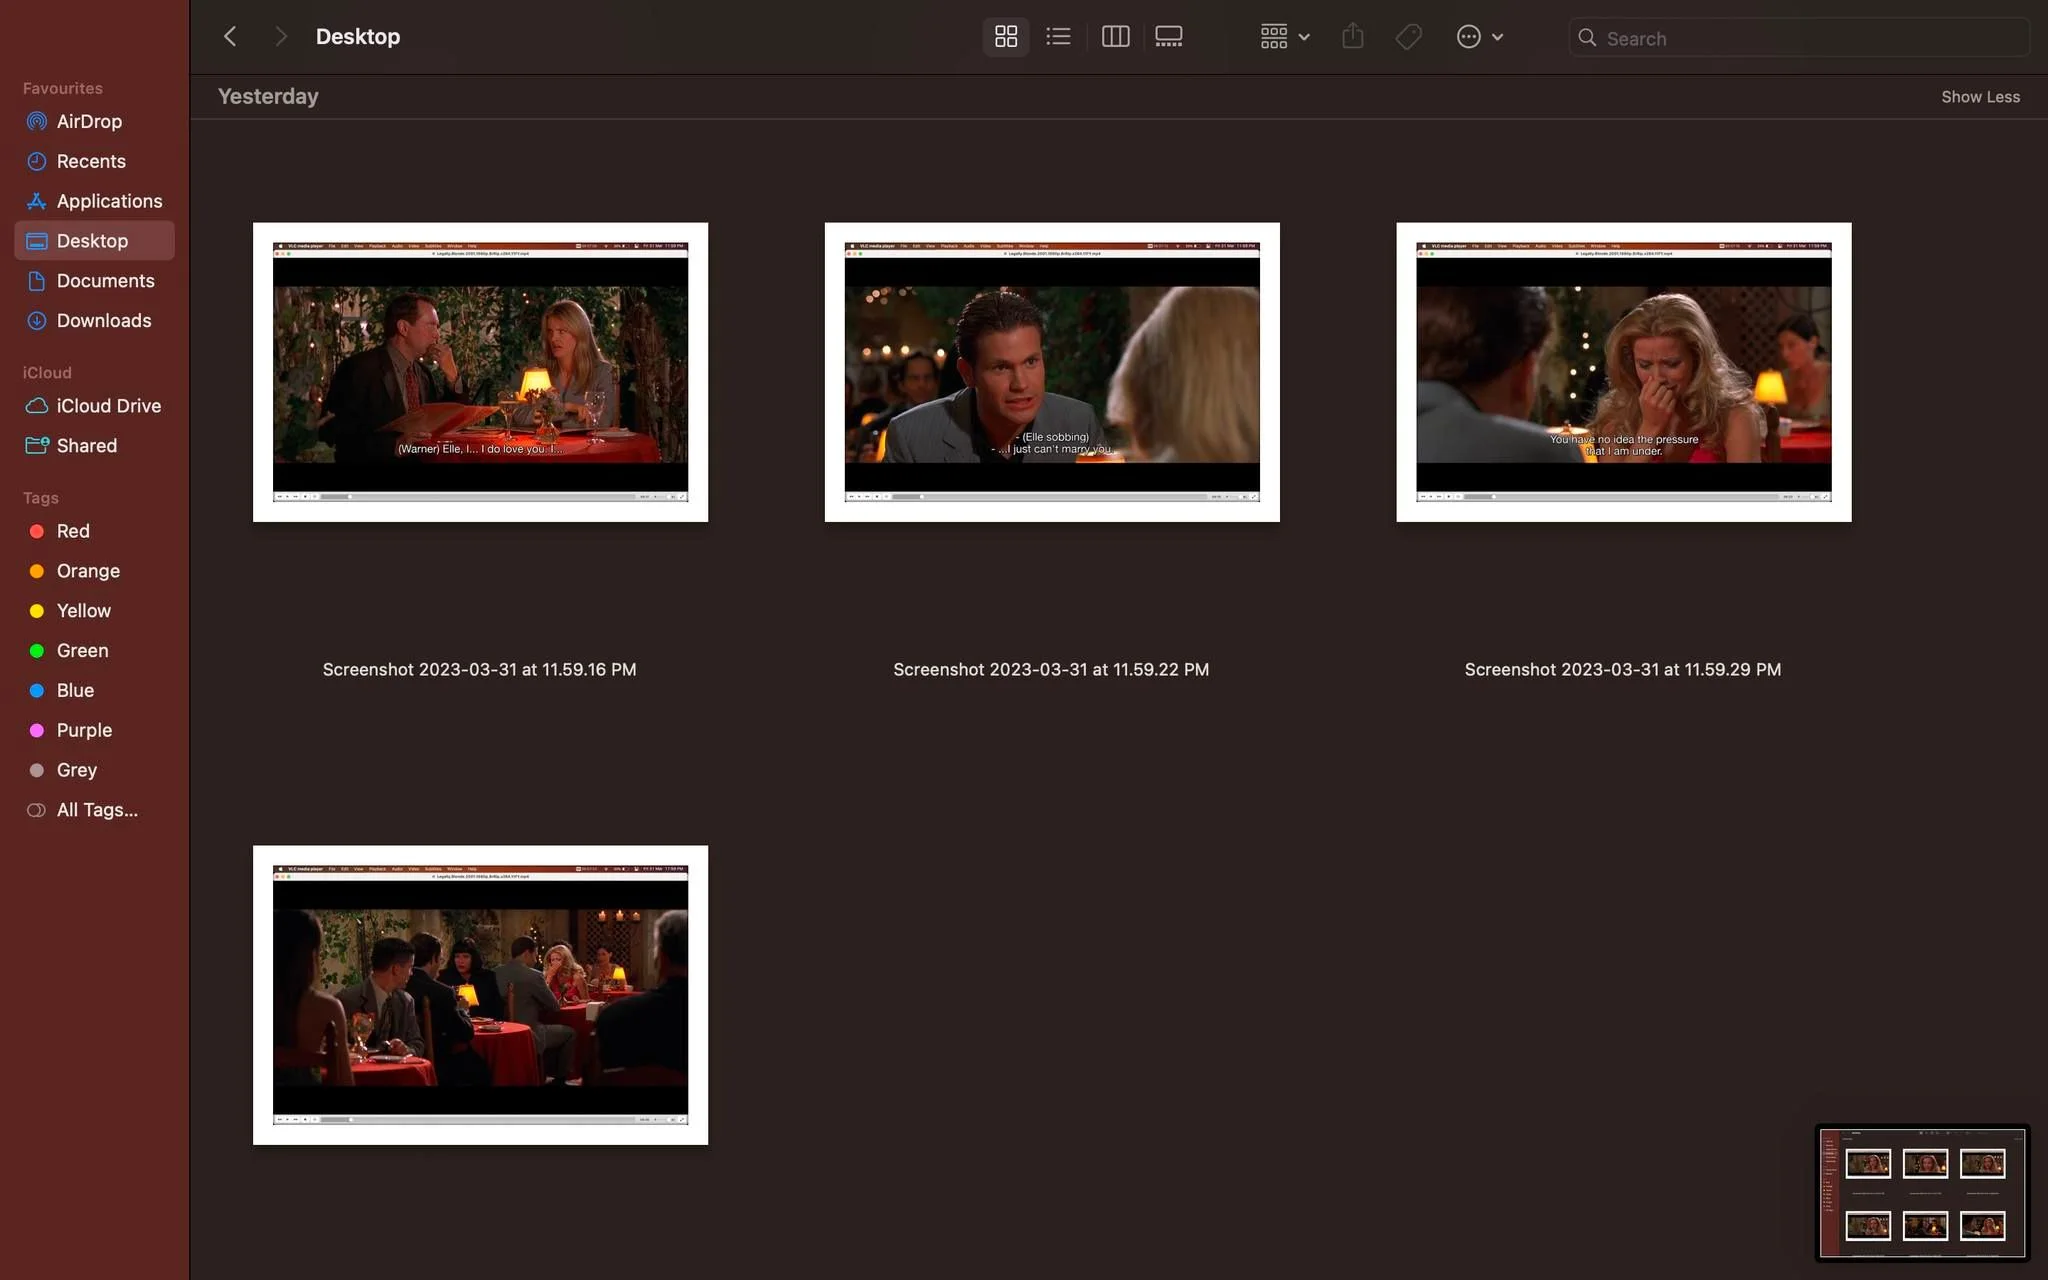
Task: Expand the More actions ellipsis menu
Action: tap(1479, 37)
